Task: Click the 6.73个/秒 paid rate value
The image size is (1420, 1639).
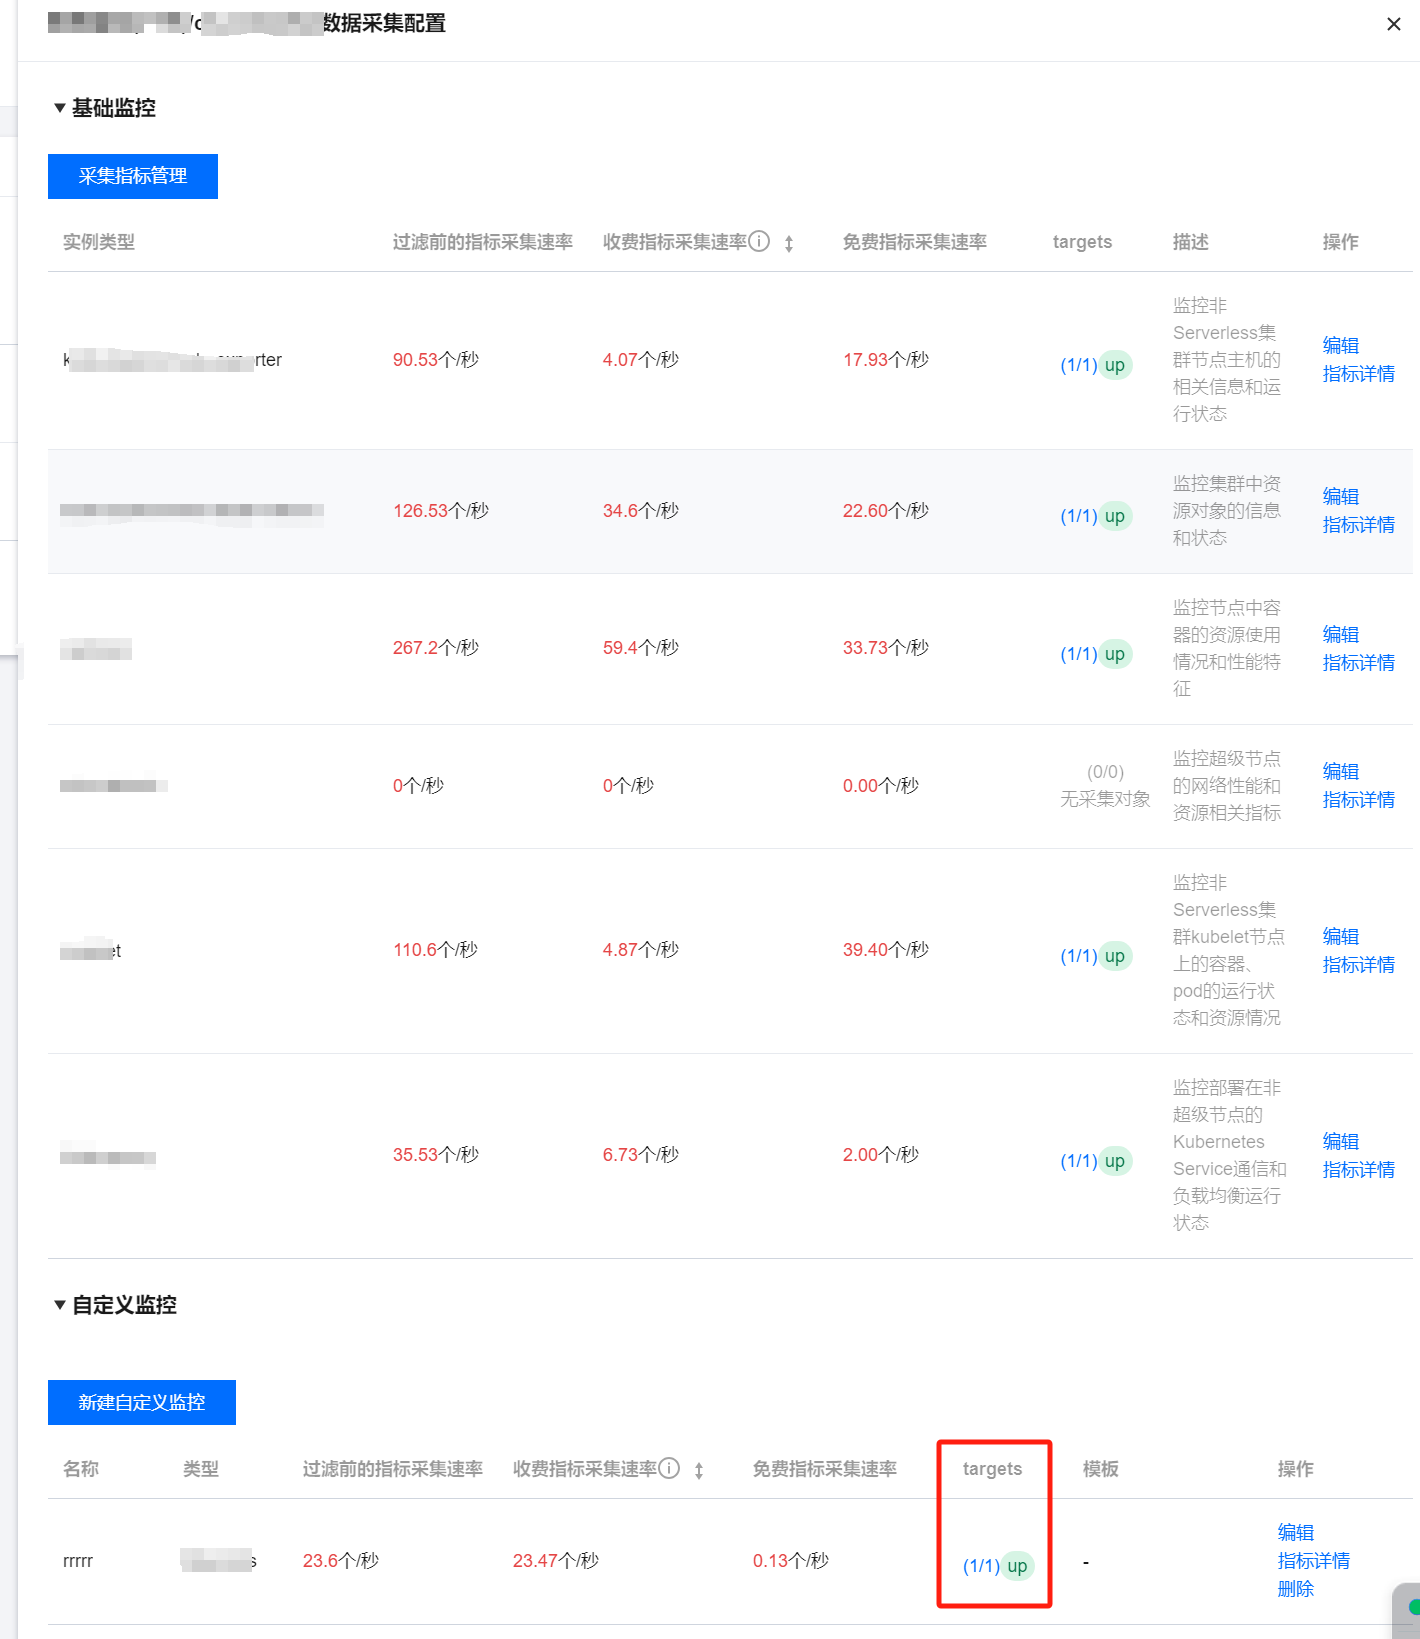Action: pos(640,1155)
